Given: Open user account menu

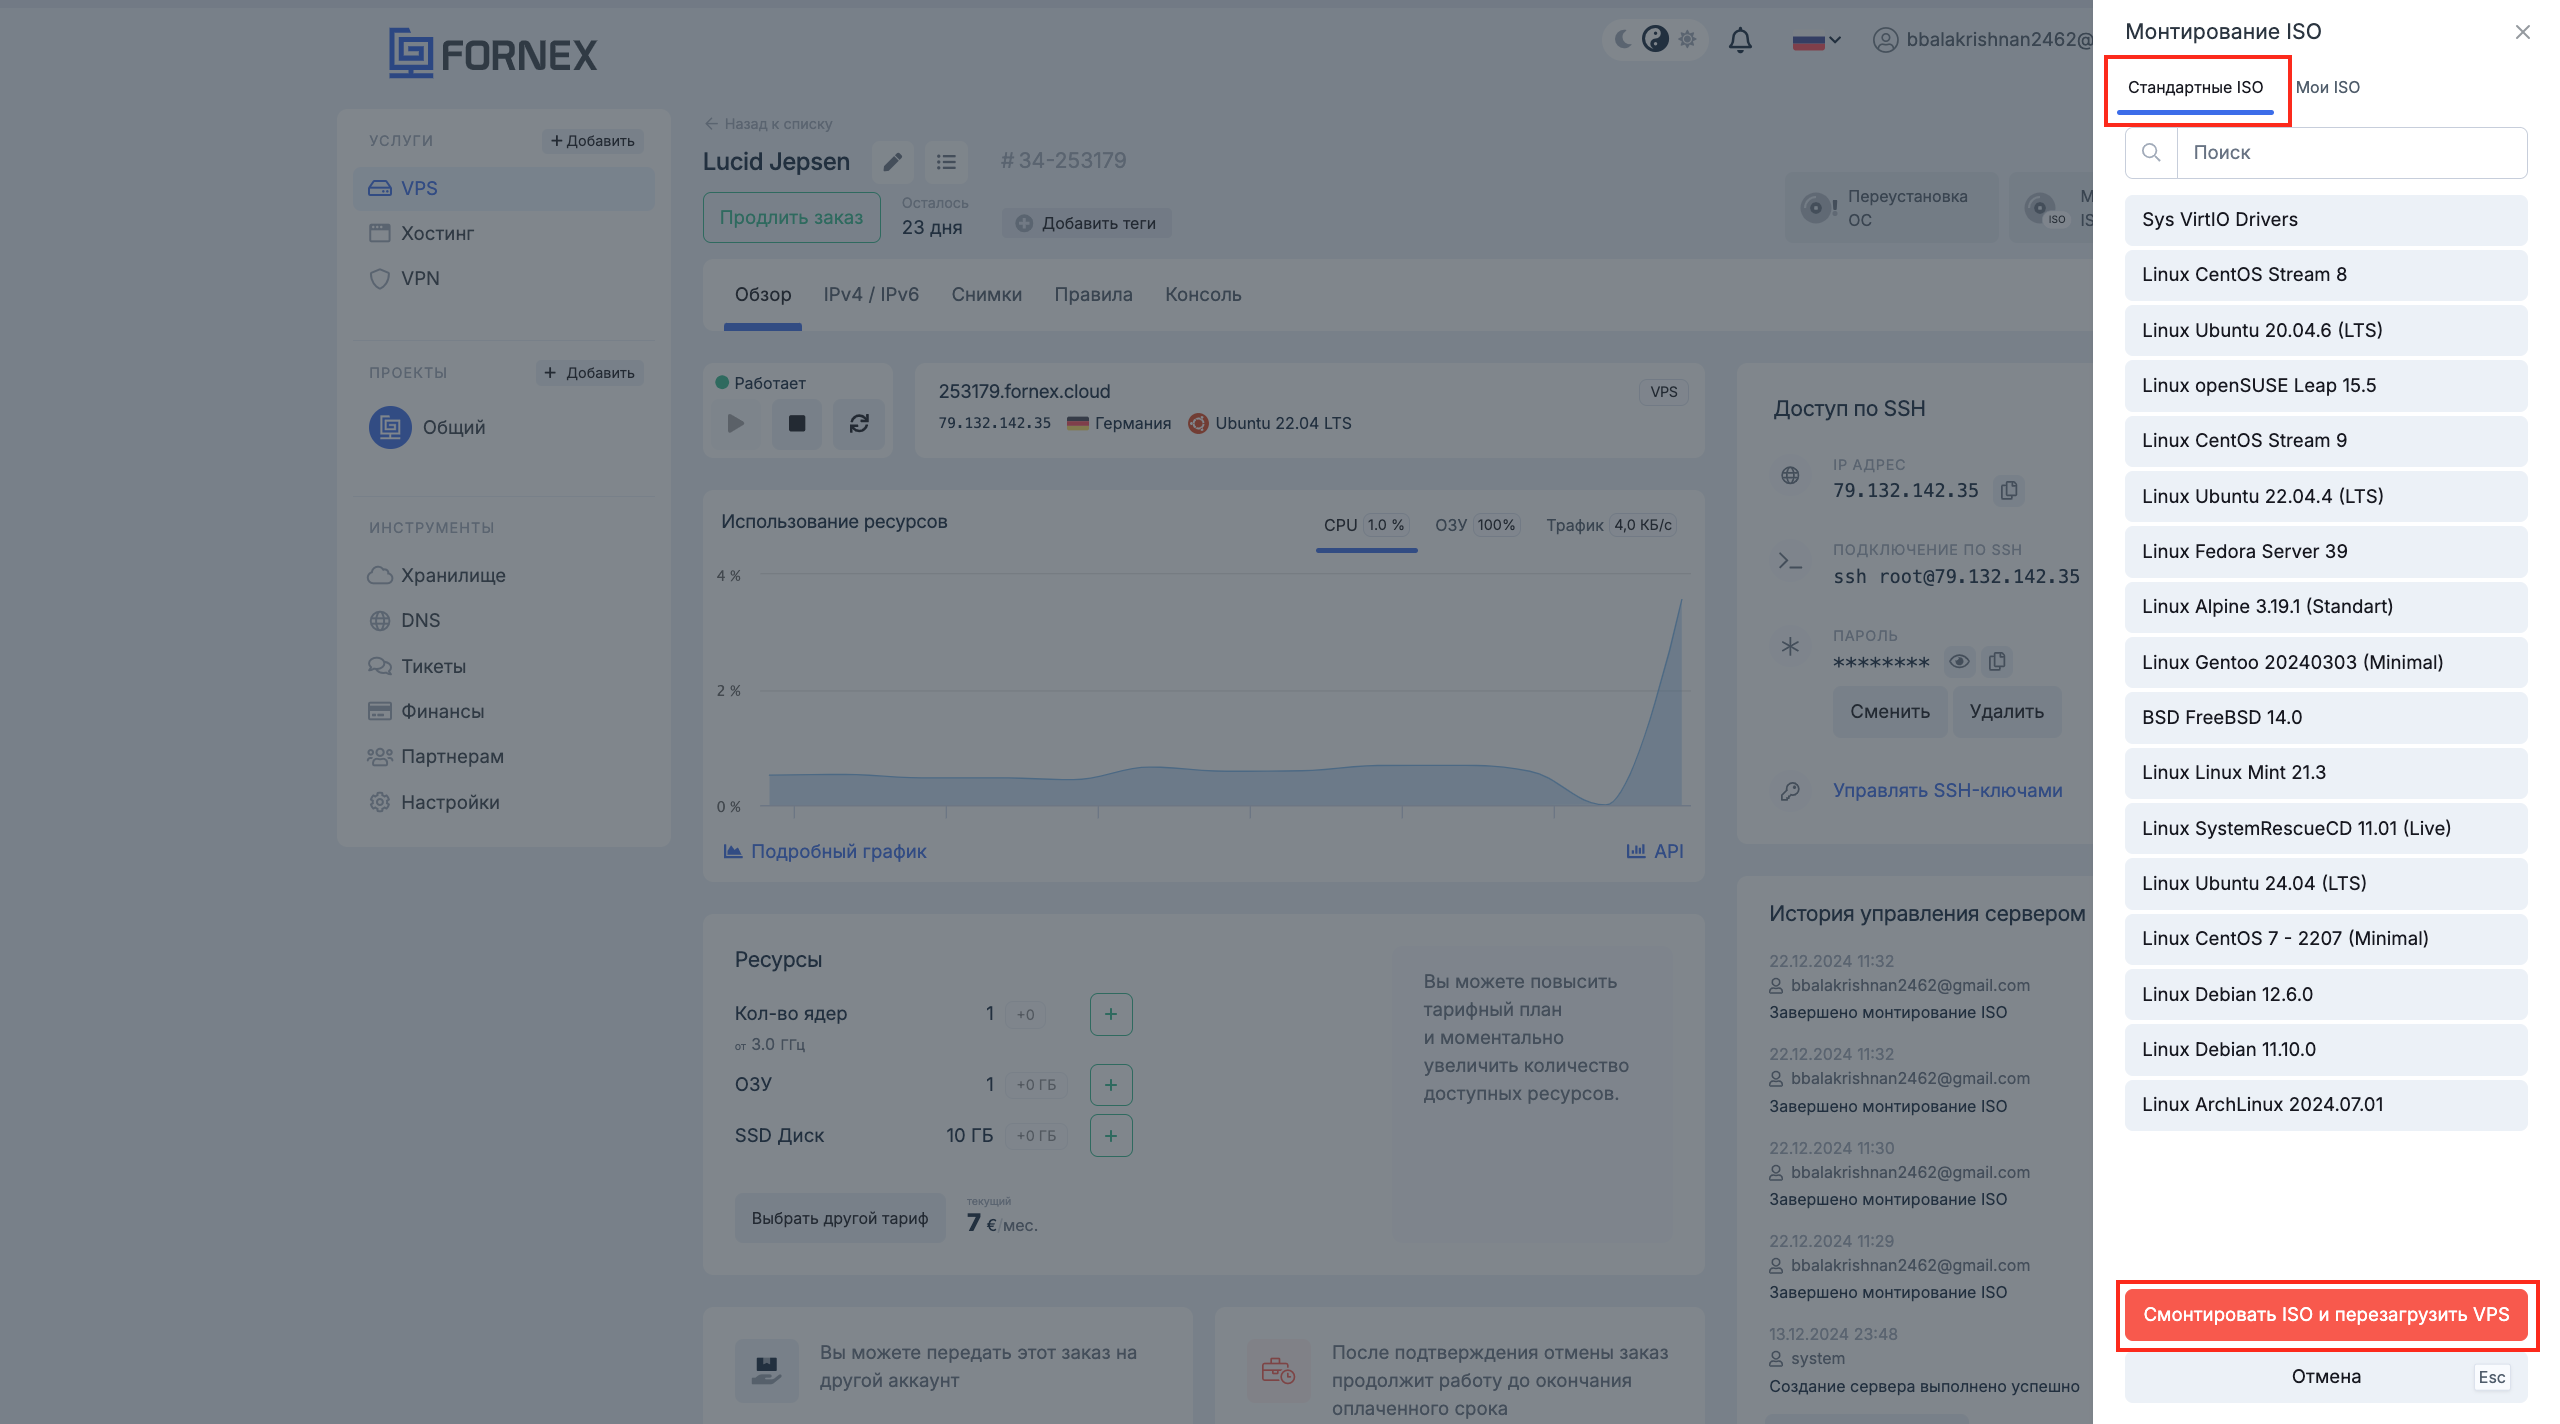Looking at the screenshot, I should pos(1982,40).
